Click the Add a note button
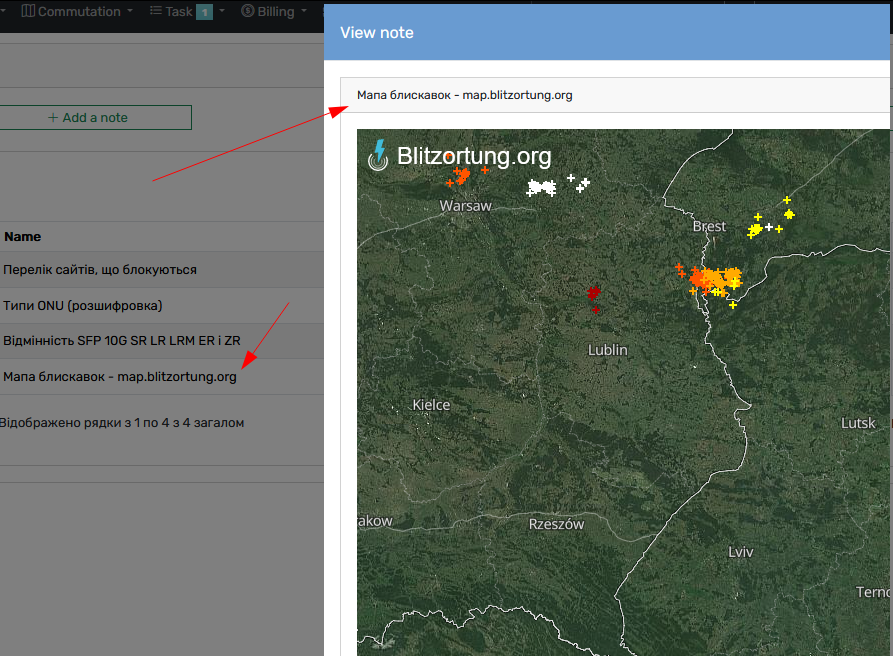The height and width of the screenshot is (656, 893). tap(95, 117)
